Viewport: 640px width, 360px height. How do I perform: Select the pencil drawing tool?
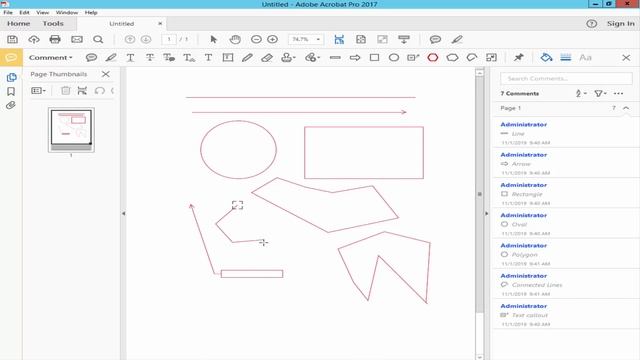click(x=247, y=58)
